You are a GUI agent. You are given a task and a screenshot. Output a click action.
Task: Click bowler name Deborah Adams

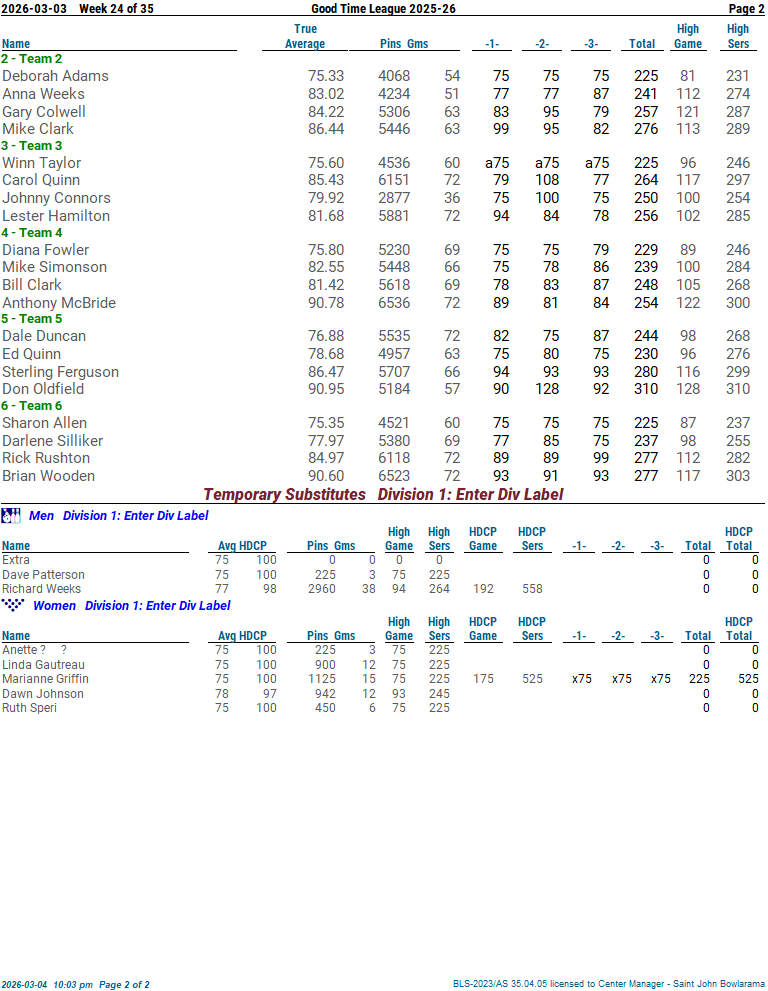pos(55,76)
